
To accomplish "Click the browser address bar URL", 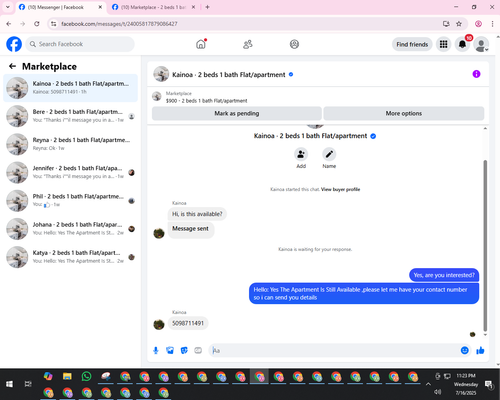I will [x=119, y=24].
